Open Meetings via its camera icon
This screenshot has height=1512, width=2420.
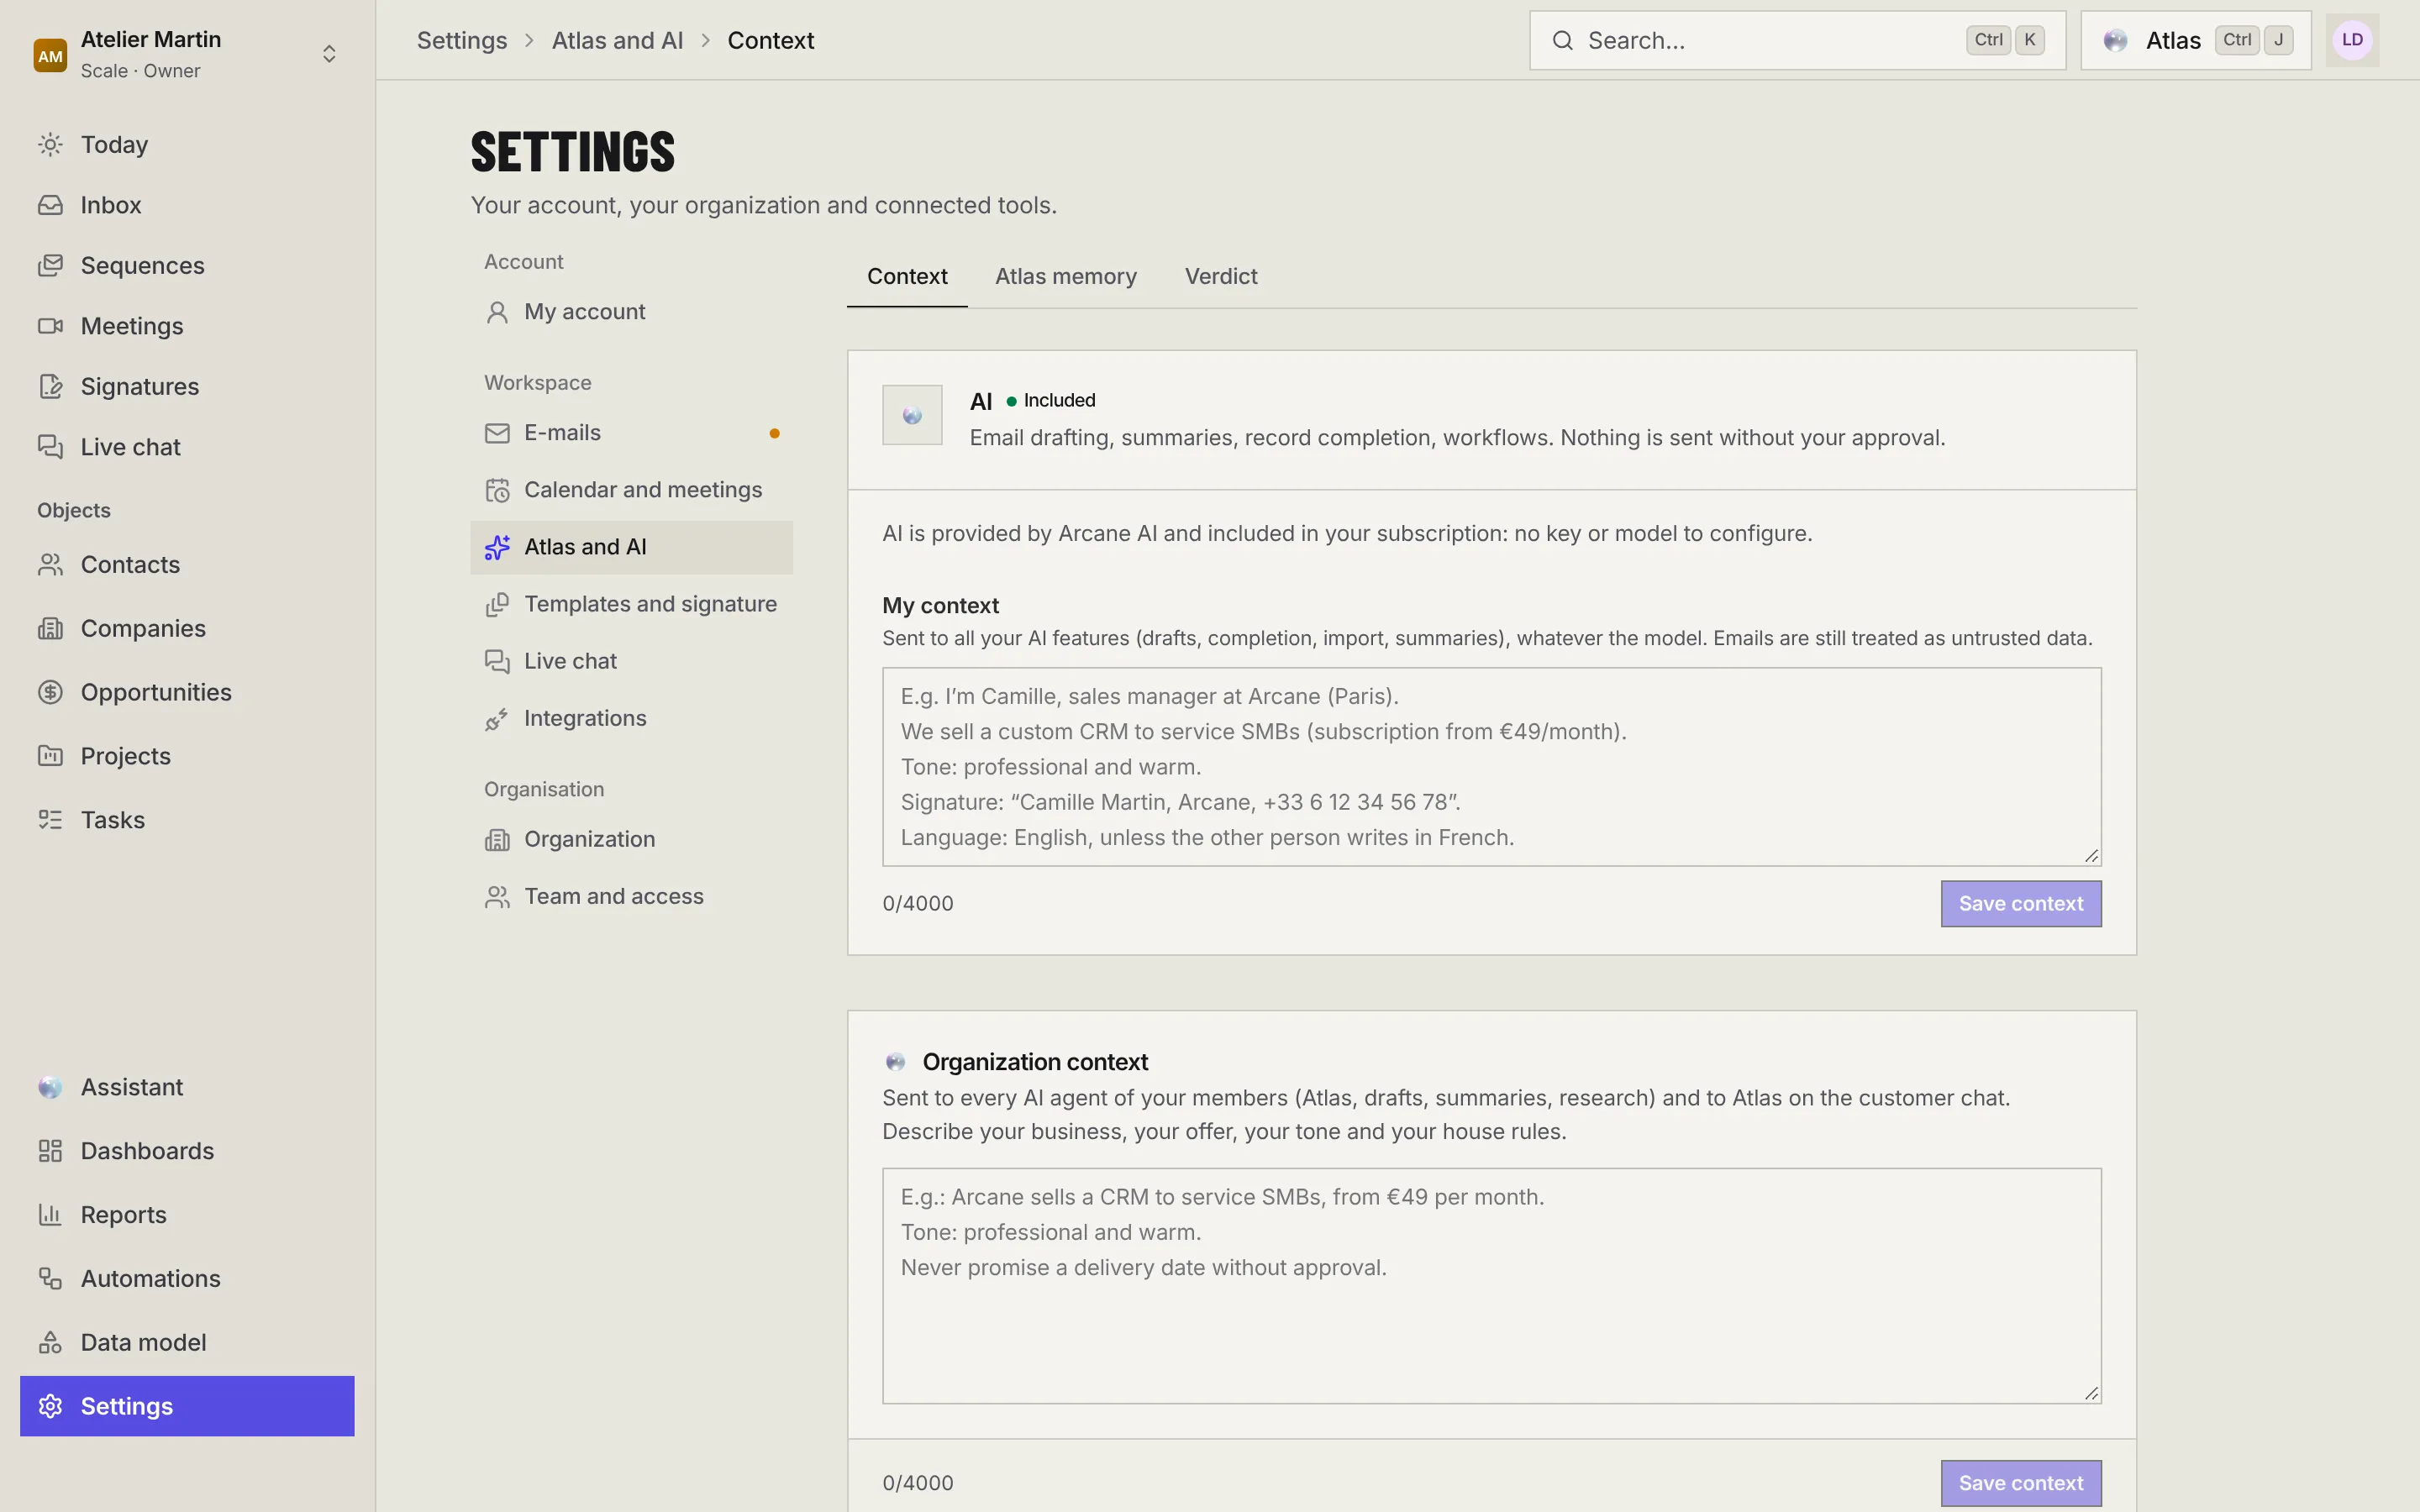click(x=50, y=326)
